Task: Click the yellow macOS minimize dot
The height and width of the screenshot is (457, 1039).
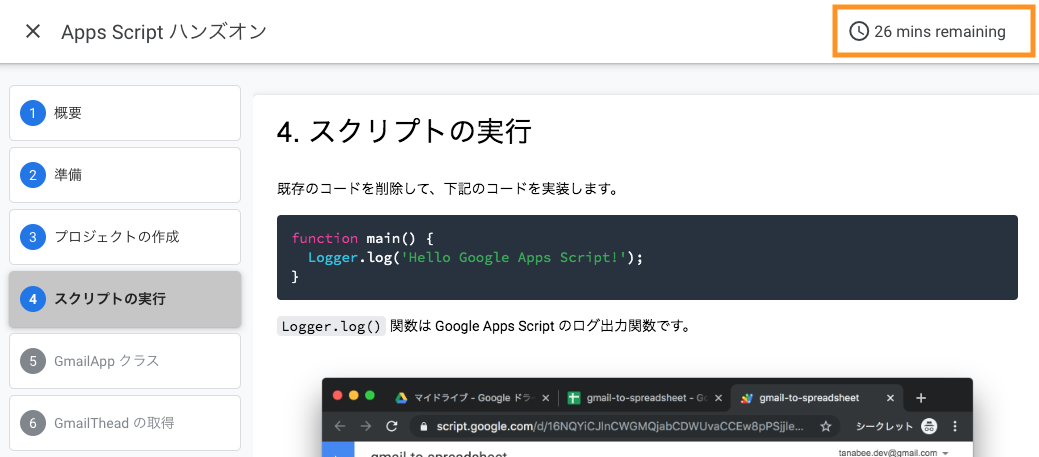Action: 353,396
